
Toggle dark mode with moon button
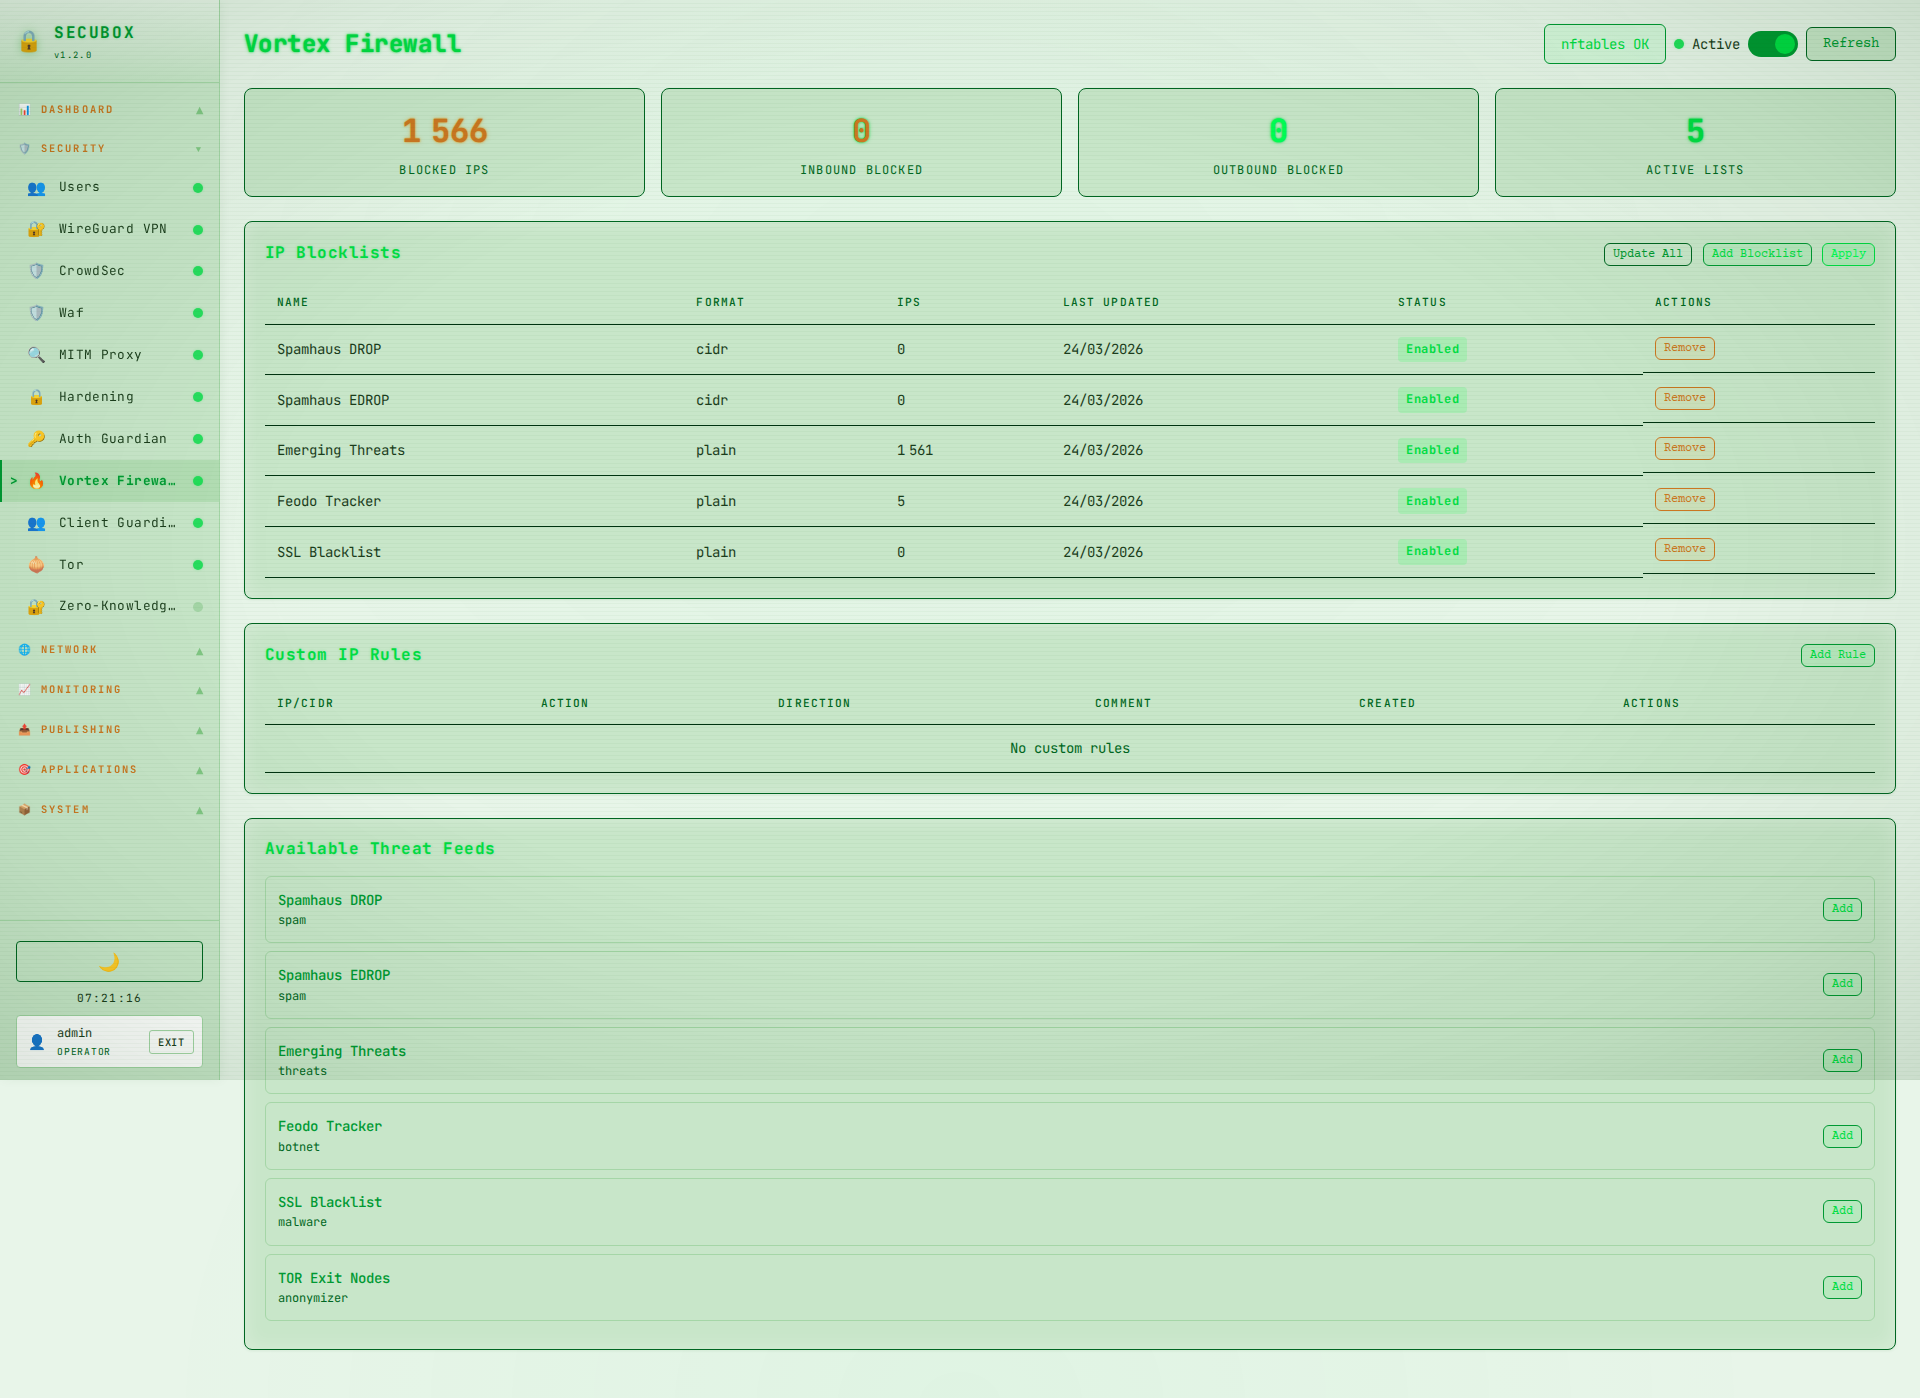tap(109, 961)
